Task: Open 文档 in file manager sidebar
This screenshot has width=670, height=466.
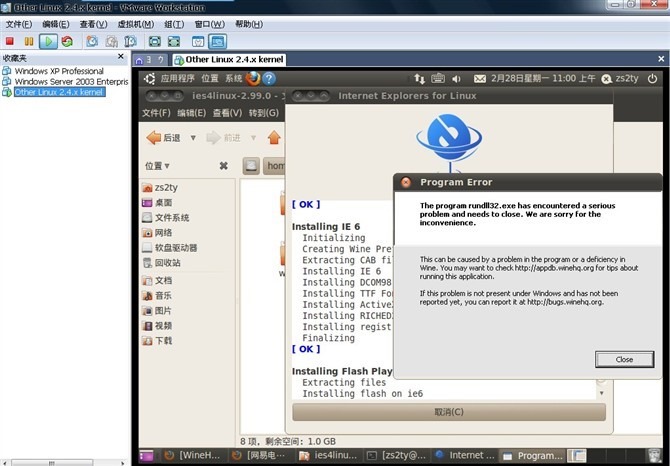Action: pos(157,281)
